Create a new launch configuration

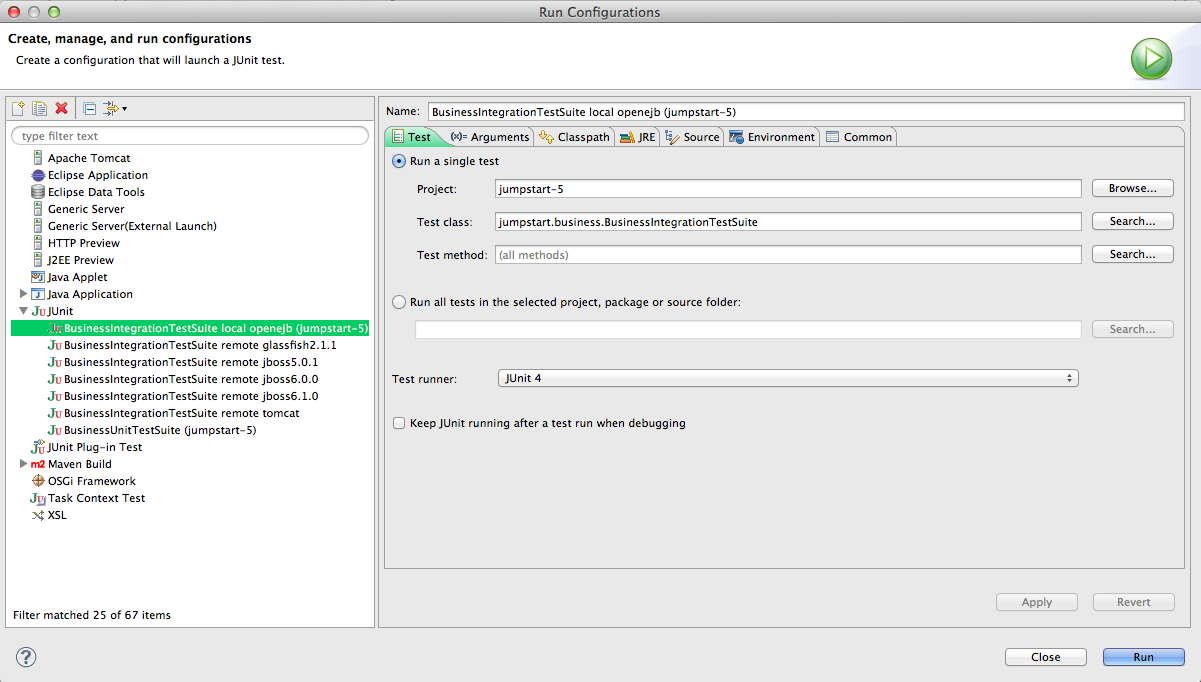18,108
